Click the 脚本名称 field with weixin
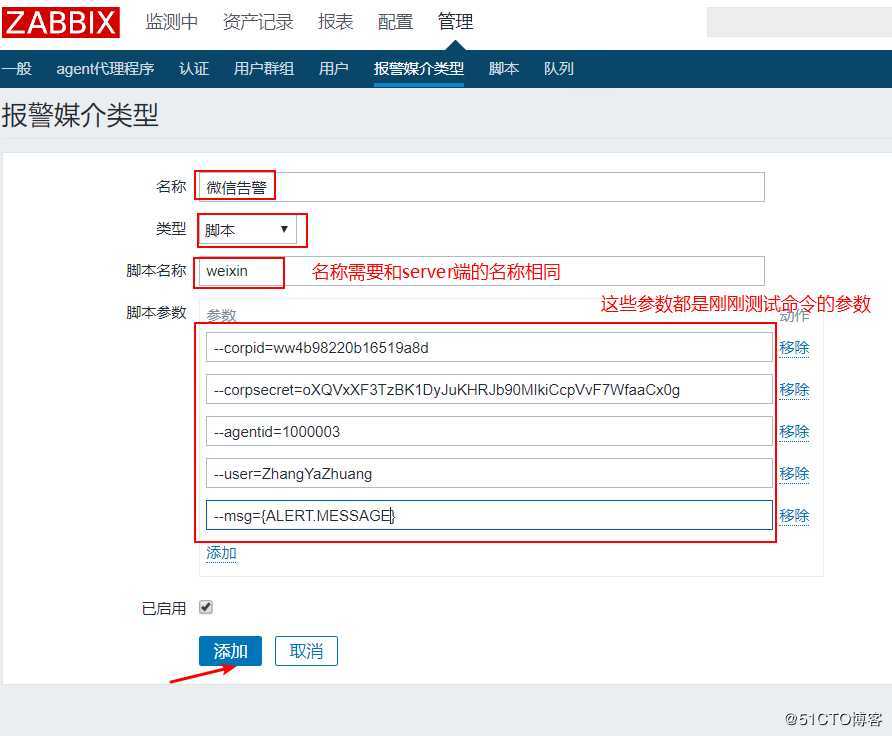Screen dimensions: 892x736 481,271
